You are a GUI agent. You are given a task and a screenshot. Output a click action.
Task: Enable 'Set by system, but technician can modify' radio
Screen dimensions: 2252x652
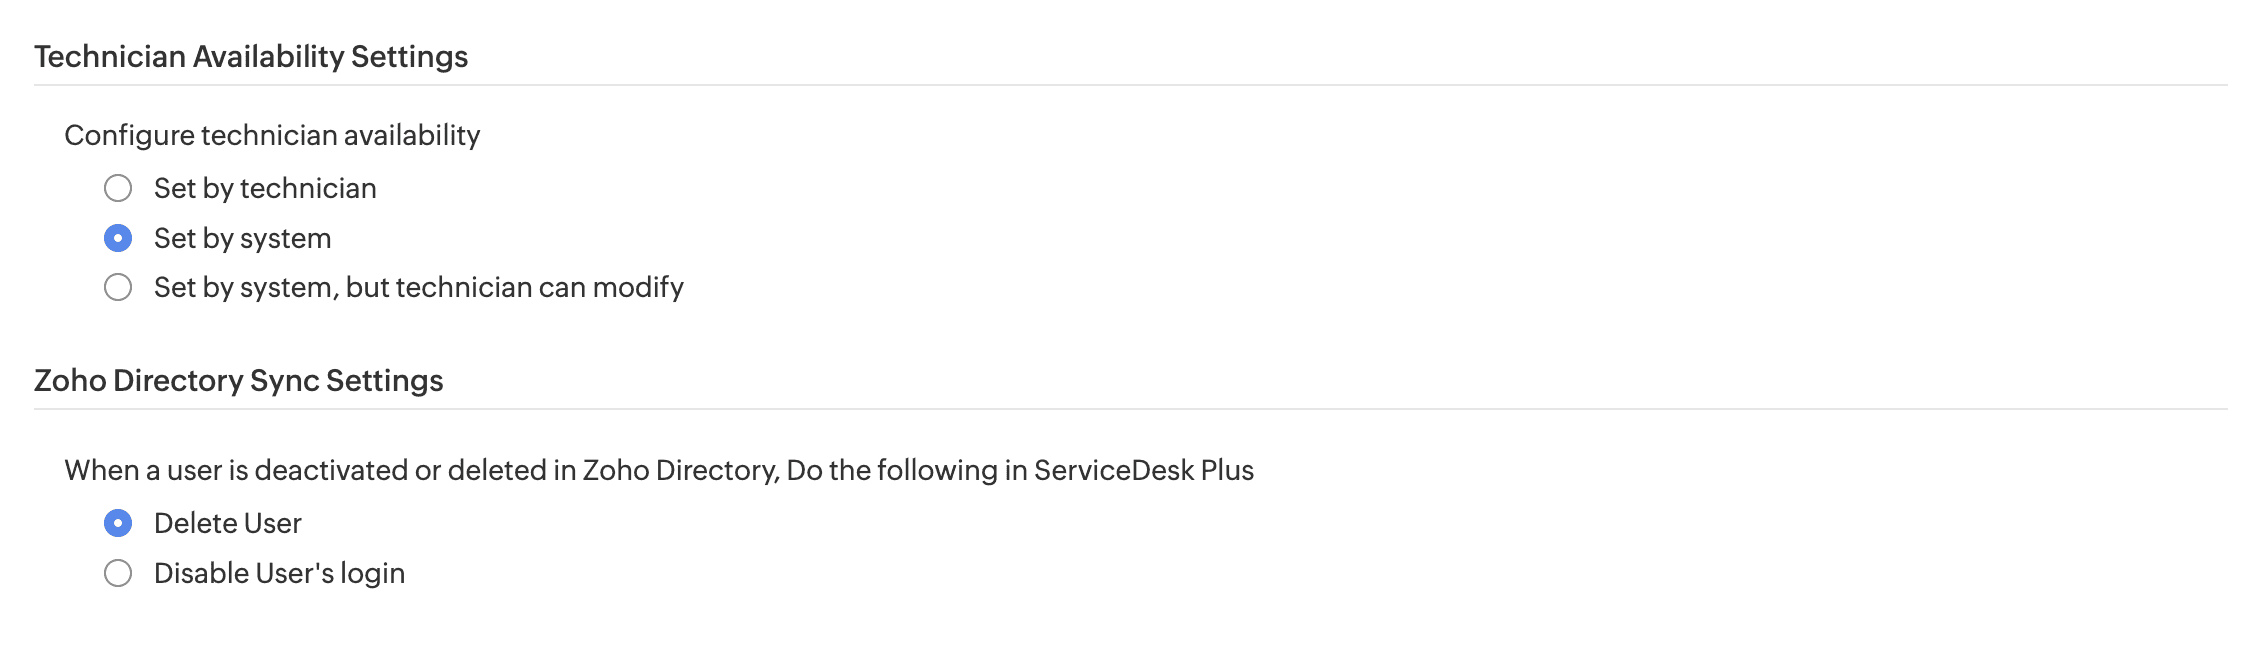(x=118, y=288)
